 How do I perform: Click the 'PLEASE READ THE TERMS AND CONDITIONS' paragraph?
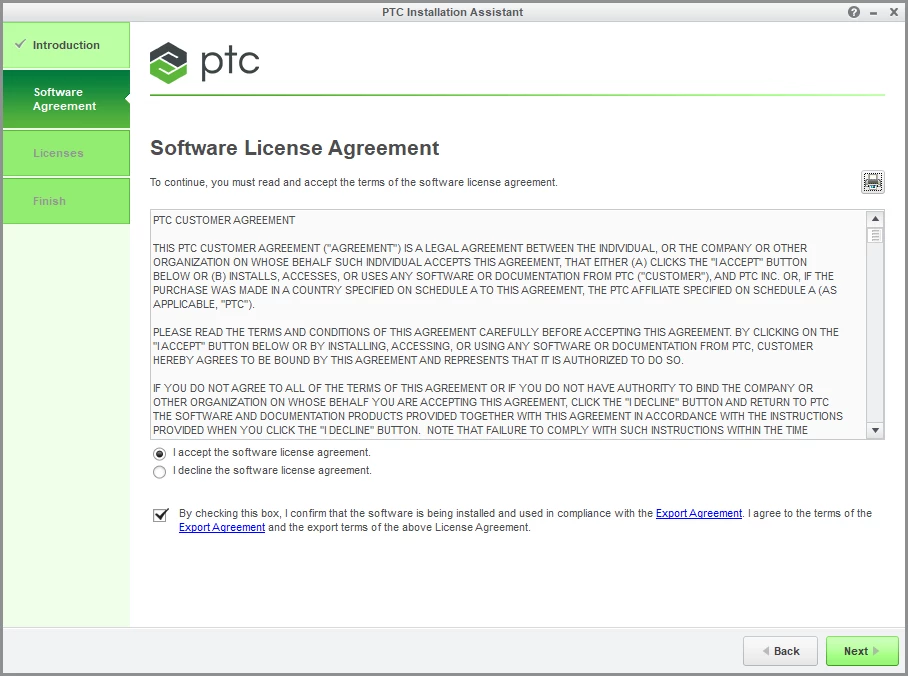[x=496, y=346]
